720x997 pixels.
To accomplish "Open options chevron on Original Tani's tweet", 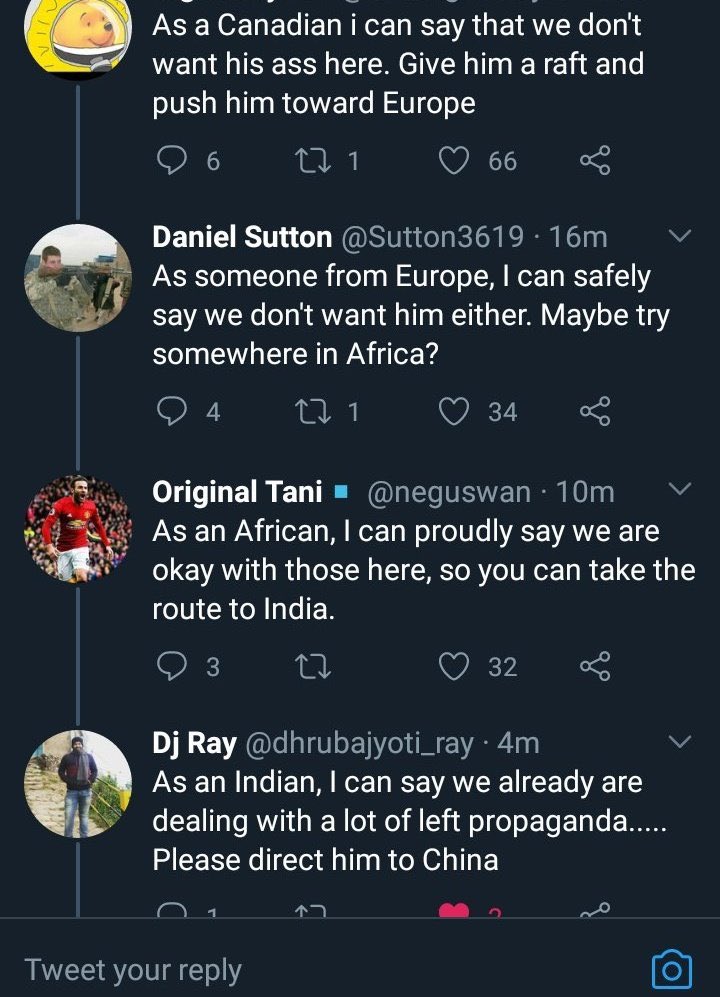I will pyautogui.click(x=680, y=488).
